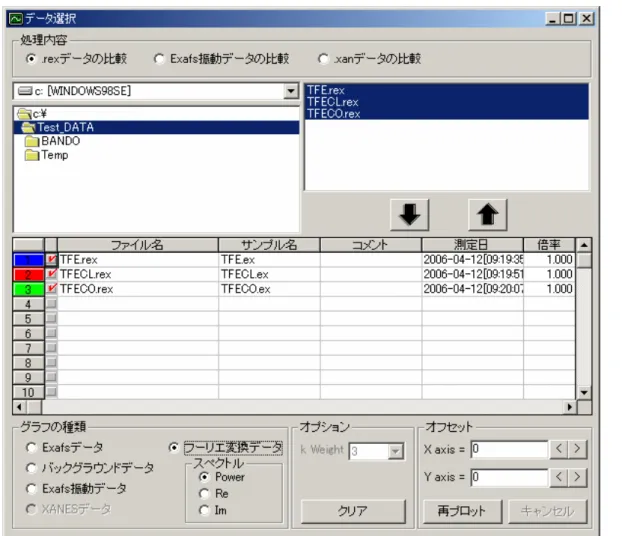The height and width of the screenshot is (536, 622).
Task: Click the 測定日 column header
Action: point(472,245)
